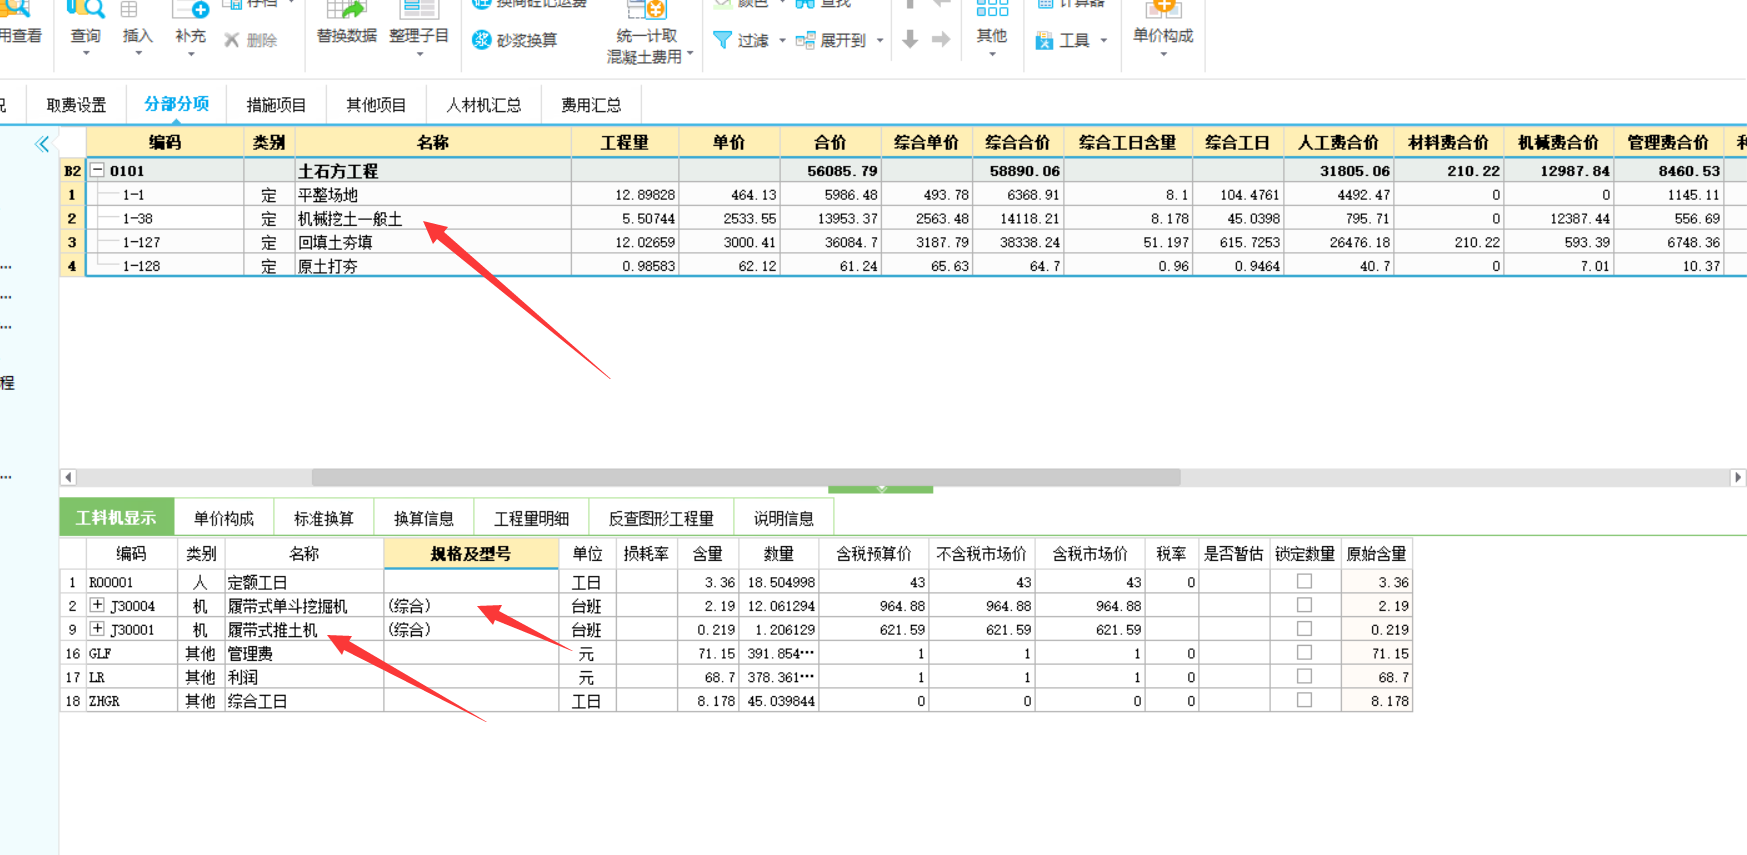Click the 工程量 column header
Viewport: 1747px width, 855px height.
pyautogui.click(x=625, y=142)
